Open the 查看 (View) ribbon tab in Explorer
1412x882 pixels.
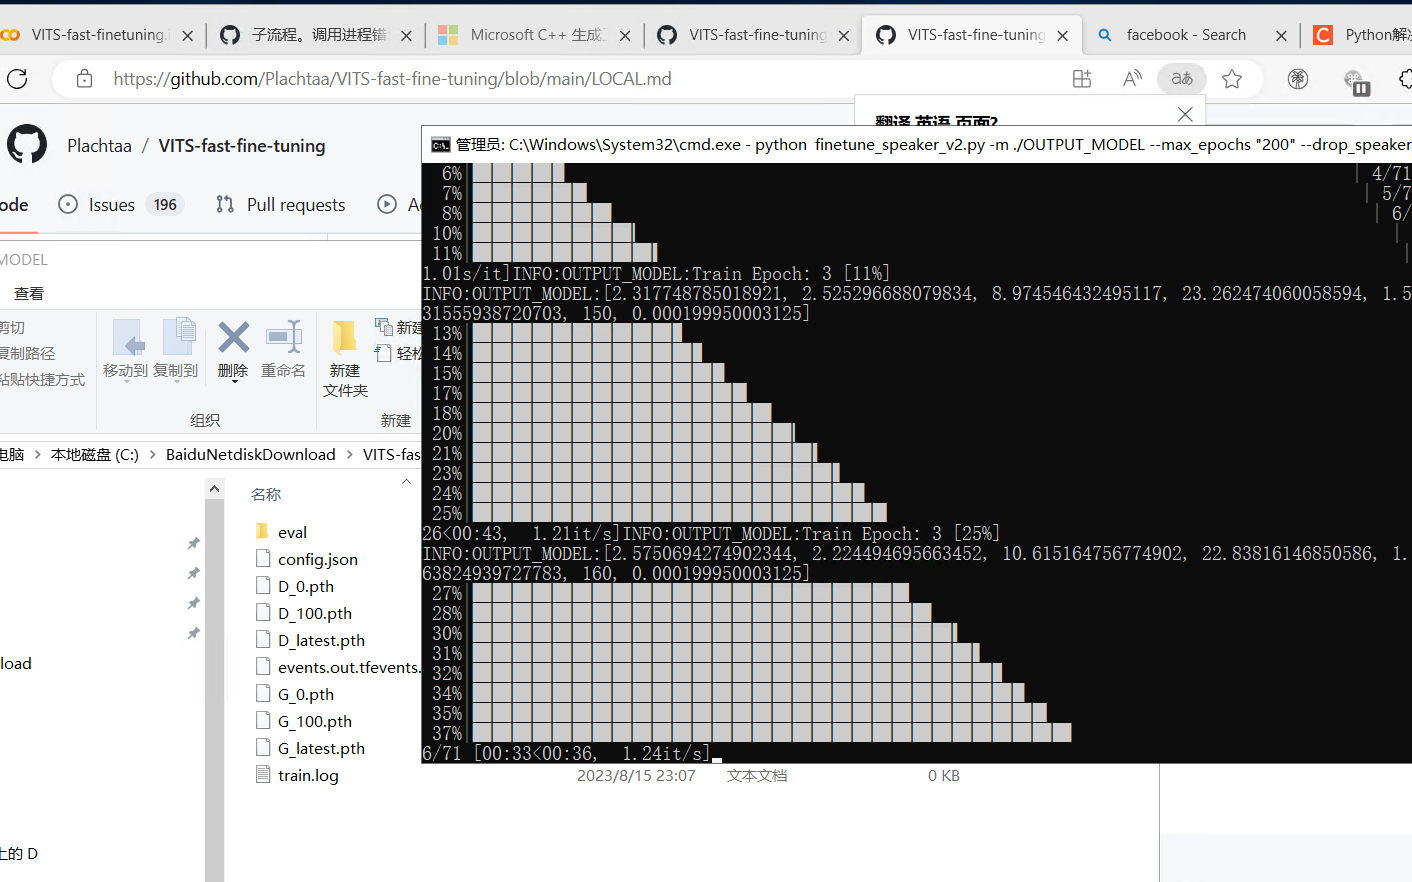[x=29, y=293]
